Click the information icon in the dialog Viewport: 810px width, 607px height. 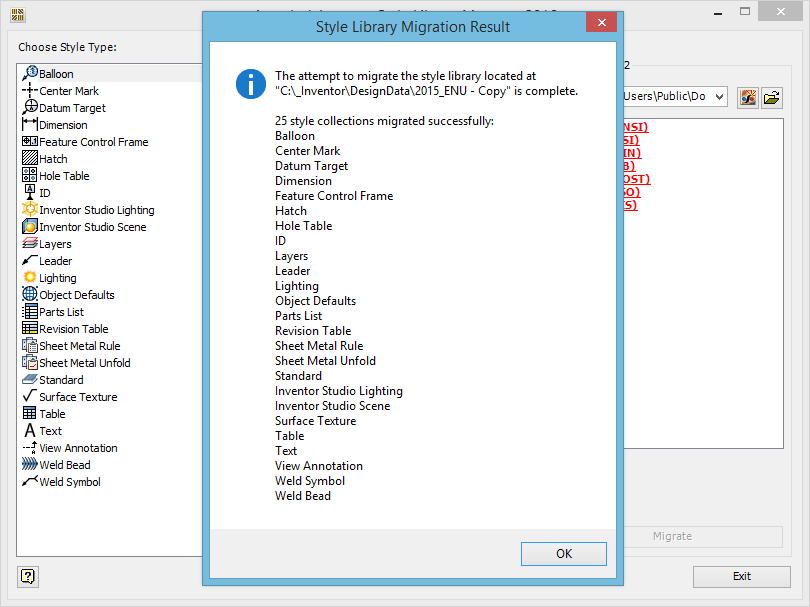click(250, 84)
